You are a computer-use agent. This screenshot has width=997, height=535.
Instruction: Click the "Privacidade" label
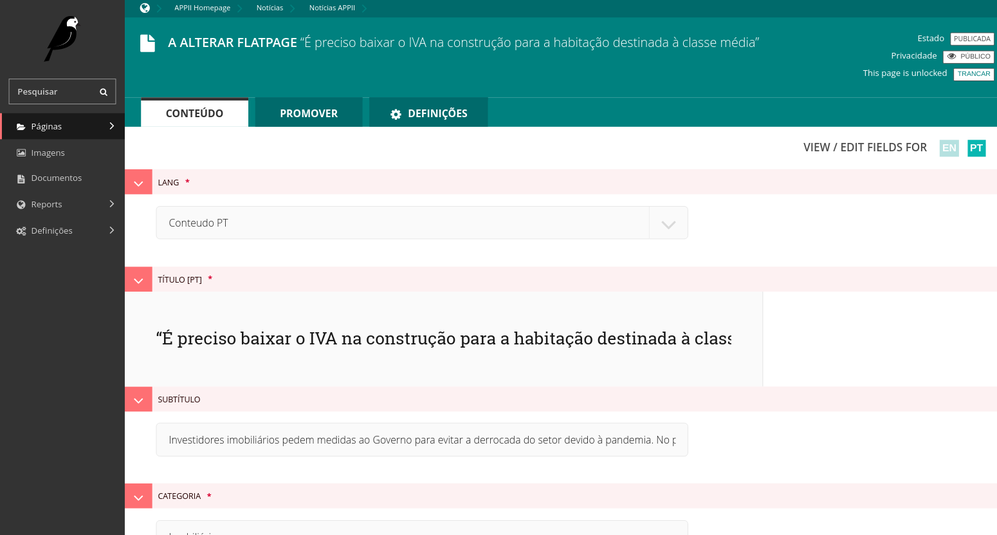[x=914, y=56]
